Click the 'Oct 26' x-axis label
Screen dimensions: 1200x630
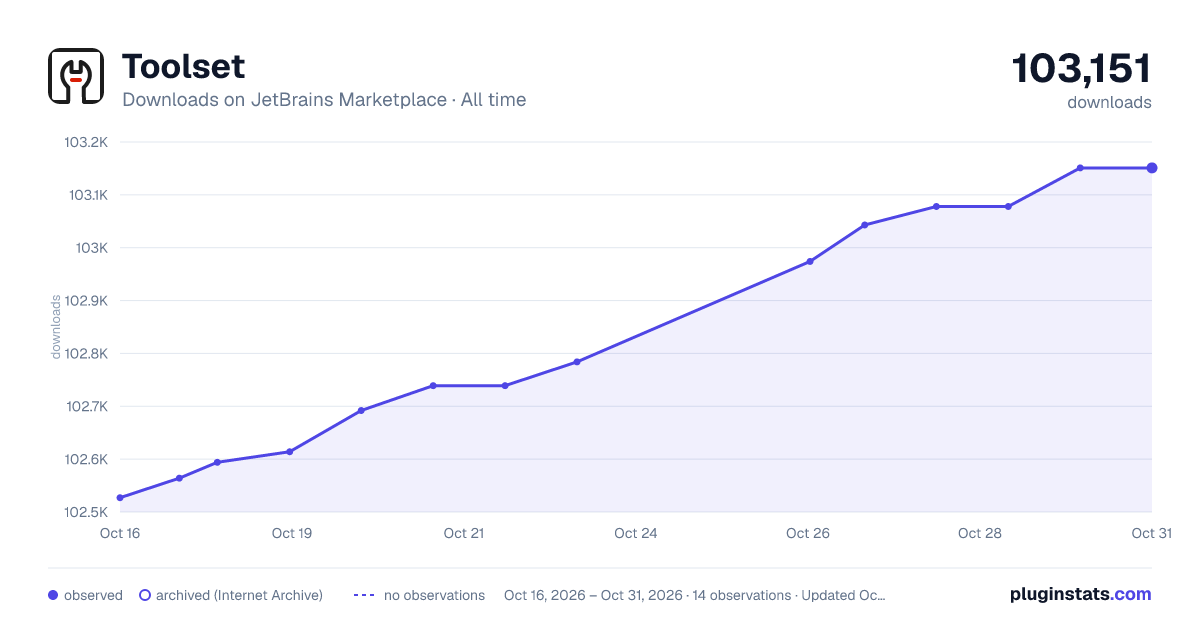[x=808, y=533]
